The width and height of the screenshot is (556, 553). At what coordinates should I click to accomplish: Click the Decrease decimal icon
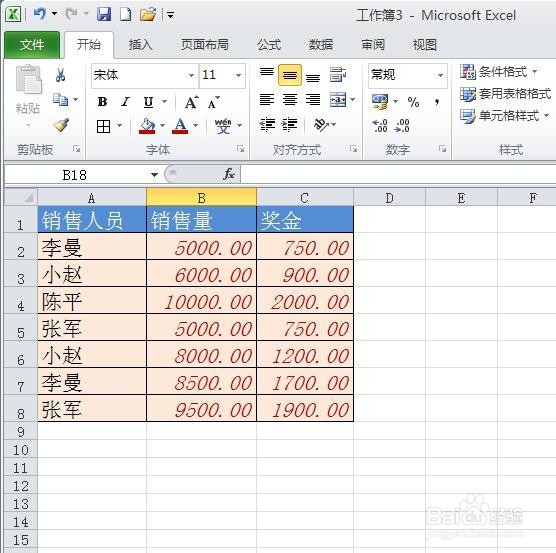(402, 125)
